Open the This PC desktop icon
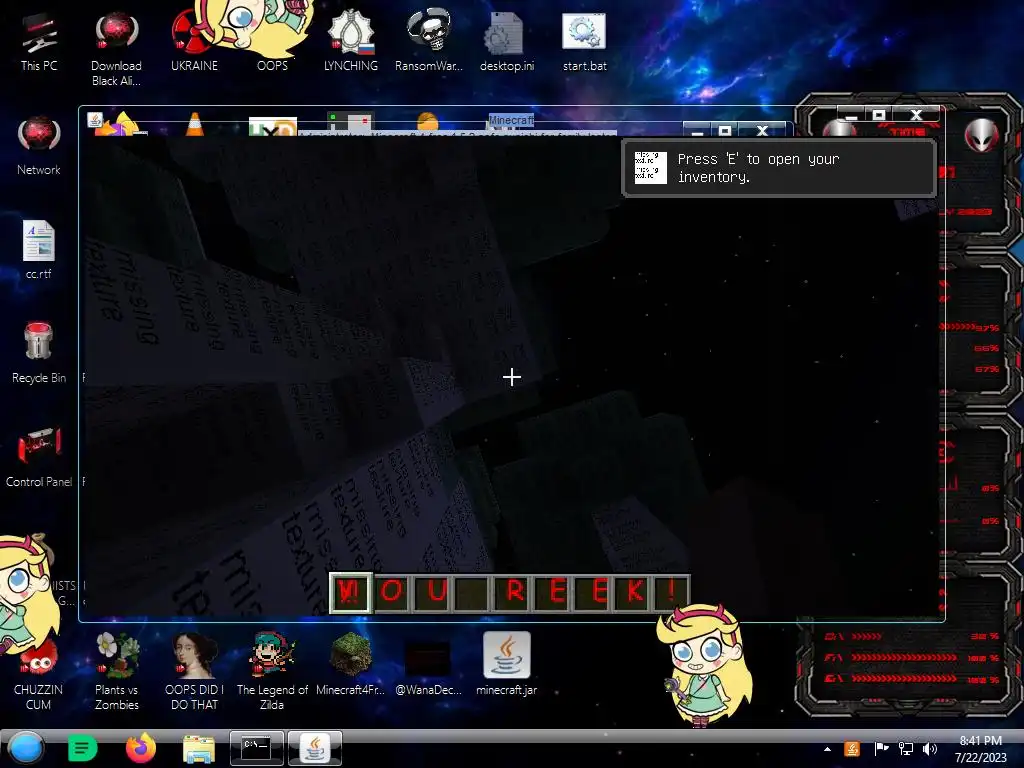 point(39,41)
